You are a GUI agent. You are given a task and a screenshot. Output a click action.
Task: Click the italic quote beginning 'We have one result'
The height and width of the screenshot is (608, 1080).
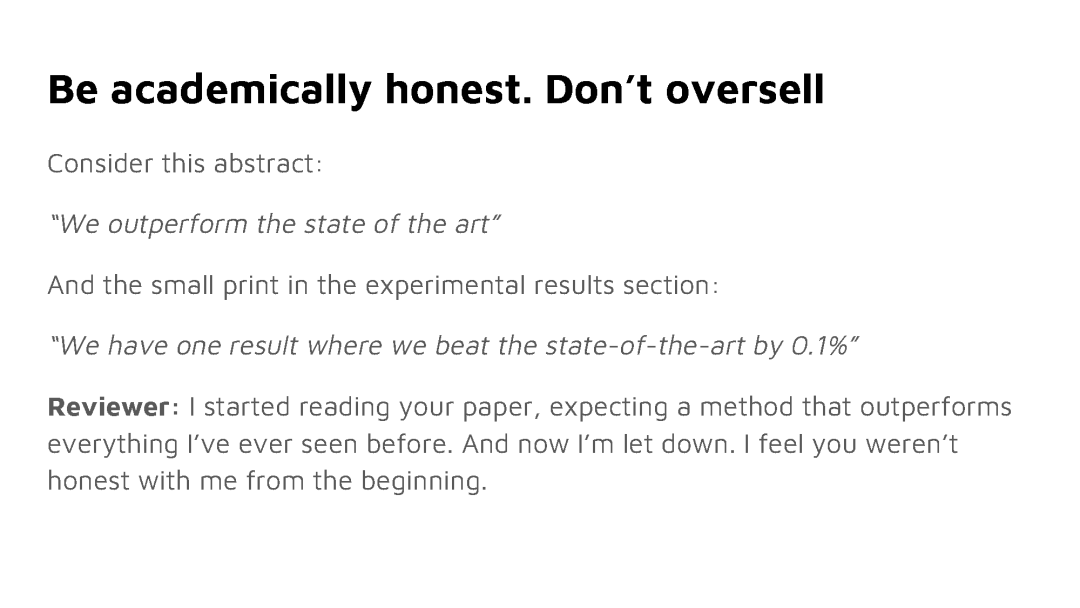click(454, 346)
